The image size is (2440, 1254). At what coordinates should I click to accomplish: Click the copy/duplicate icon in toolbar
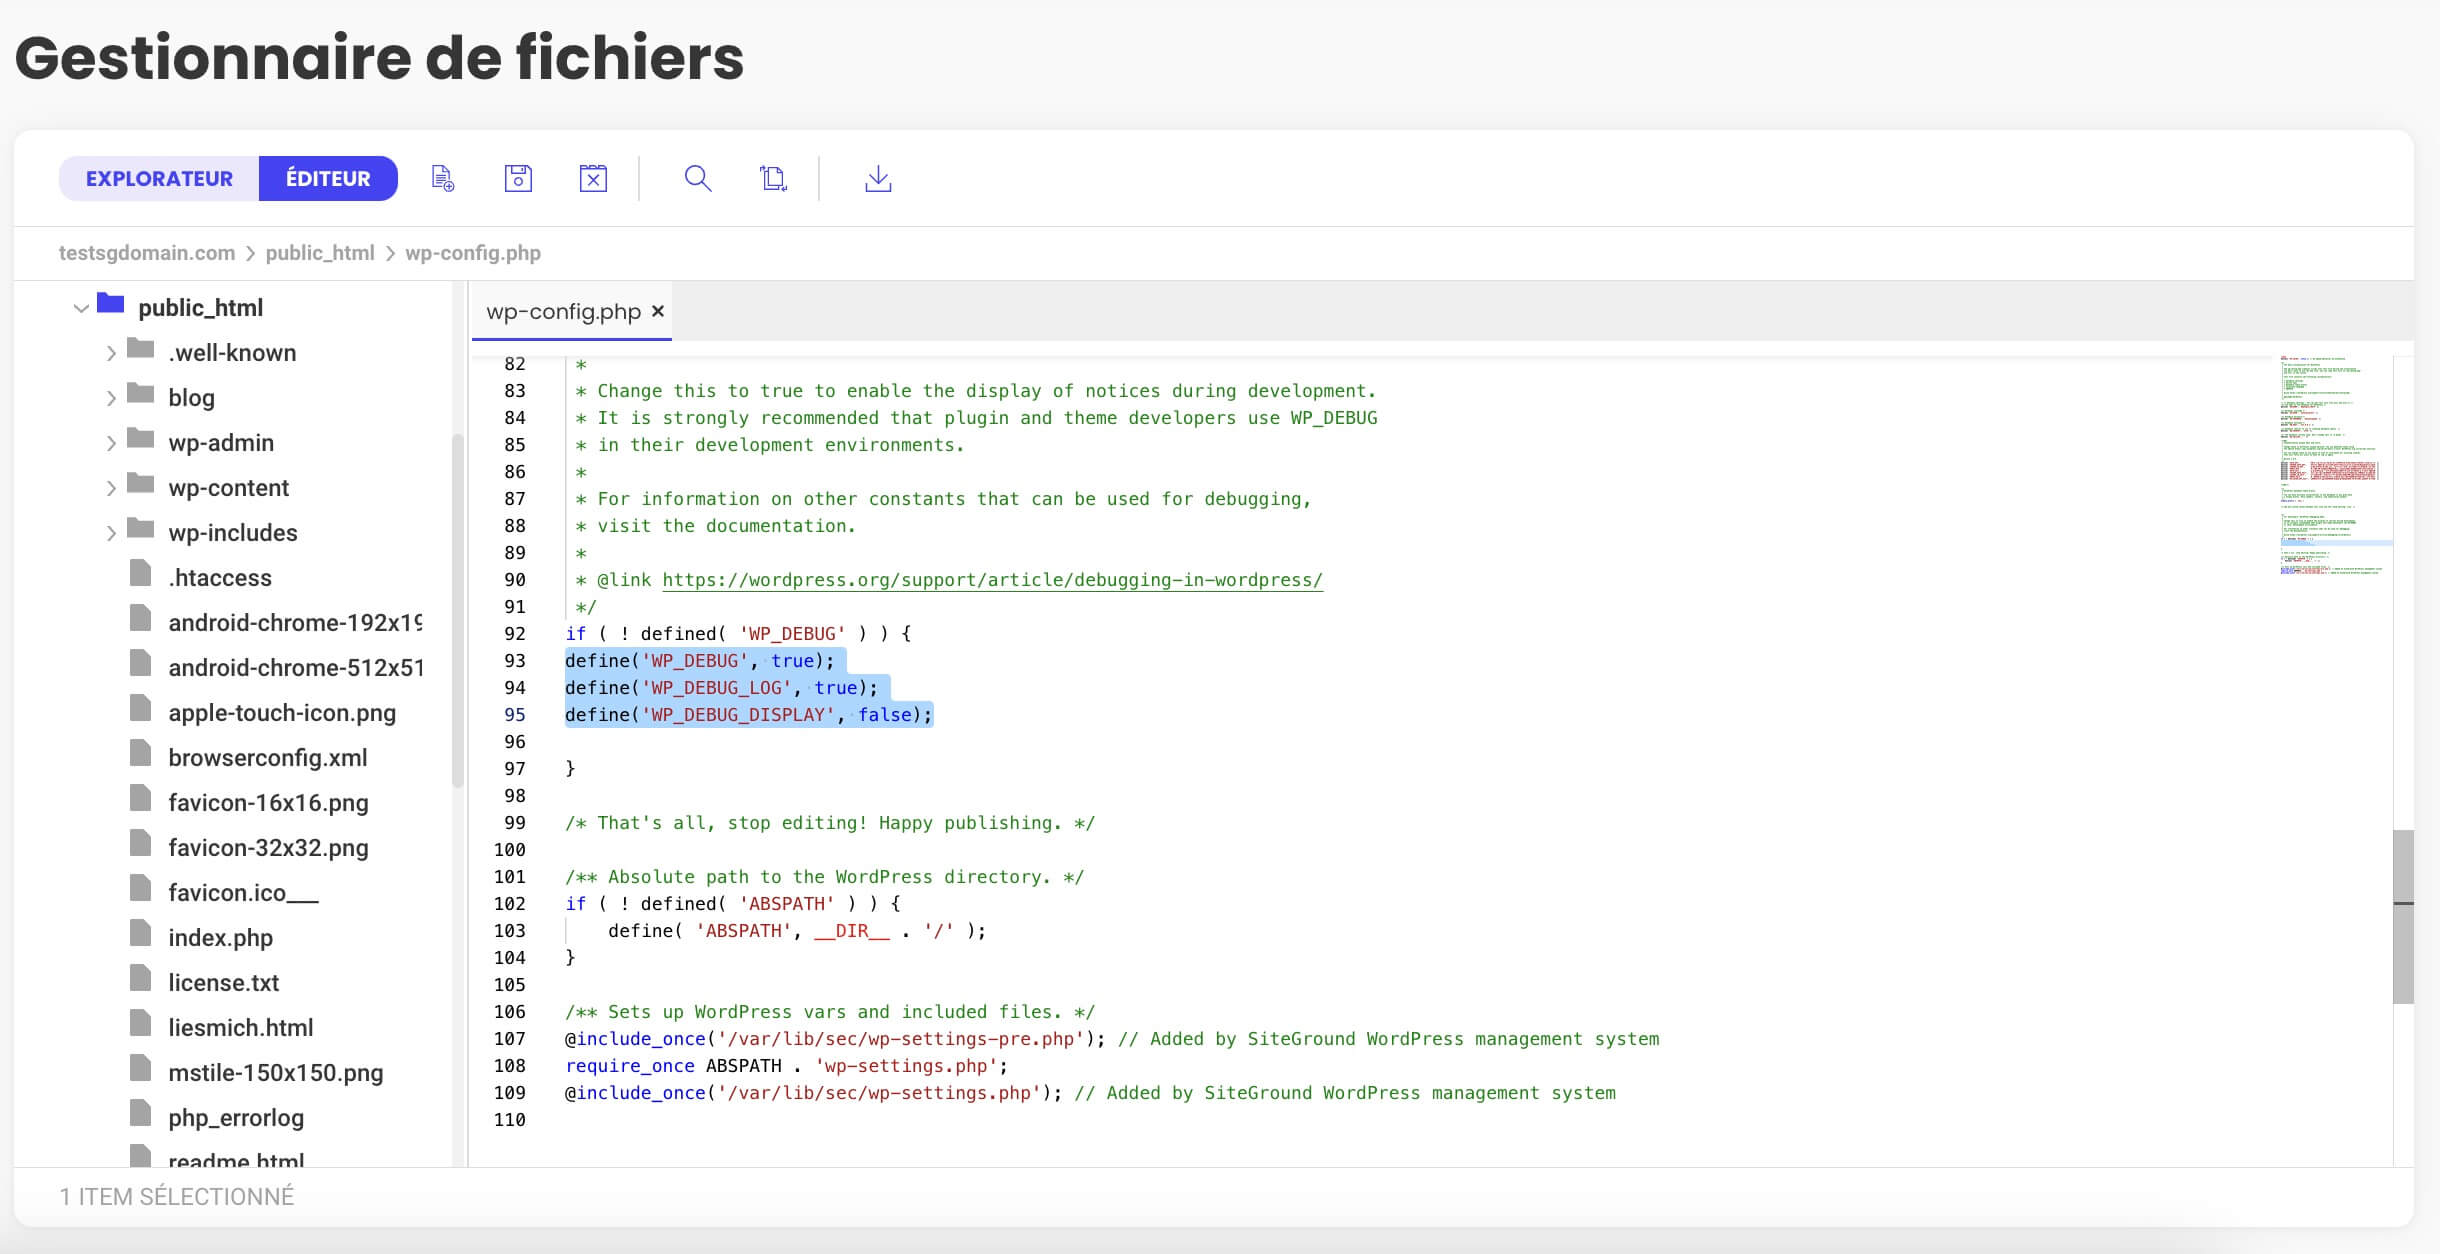773,179
